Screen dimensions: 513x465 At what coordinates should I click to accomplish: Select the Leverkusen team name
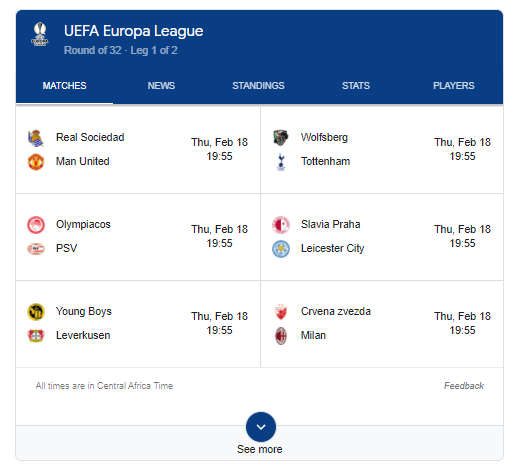point(83,335)
